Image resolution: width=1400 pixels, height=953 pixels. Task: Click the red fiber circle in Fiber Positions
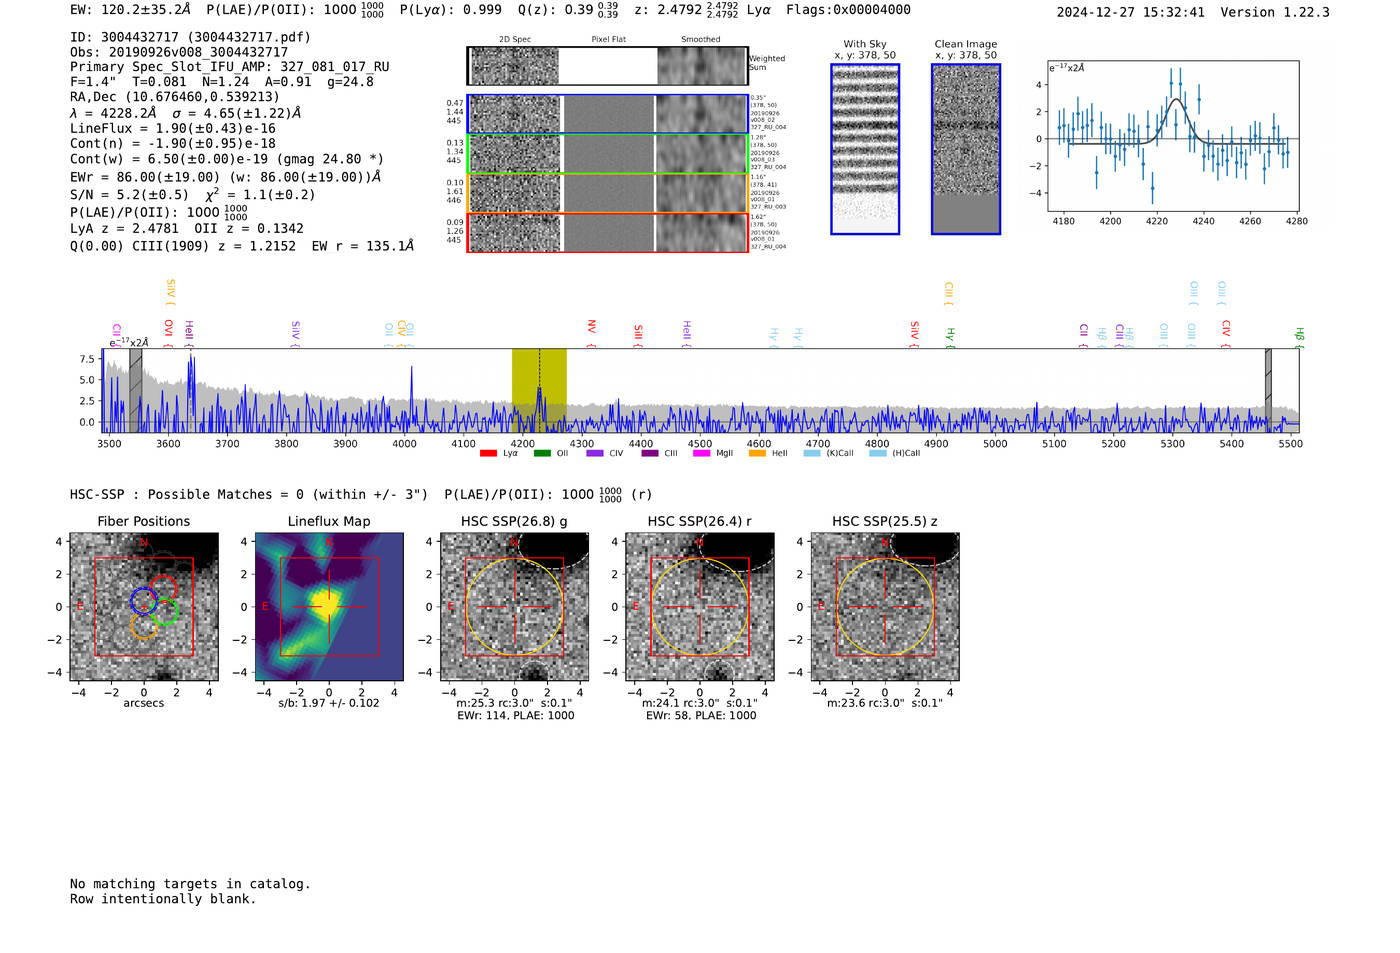(163, 587)
